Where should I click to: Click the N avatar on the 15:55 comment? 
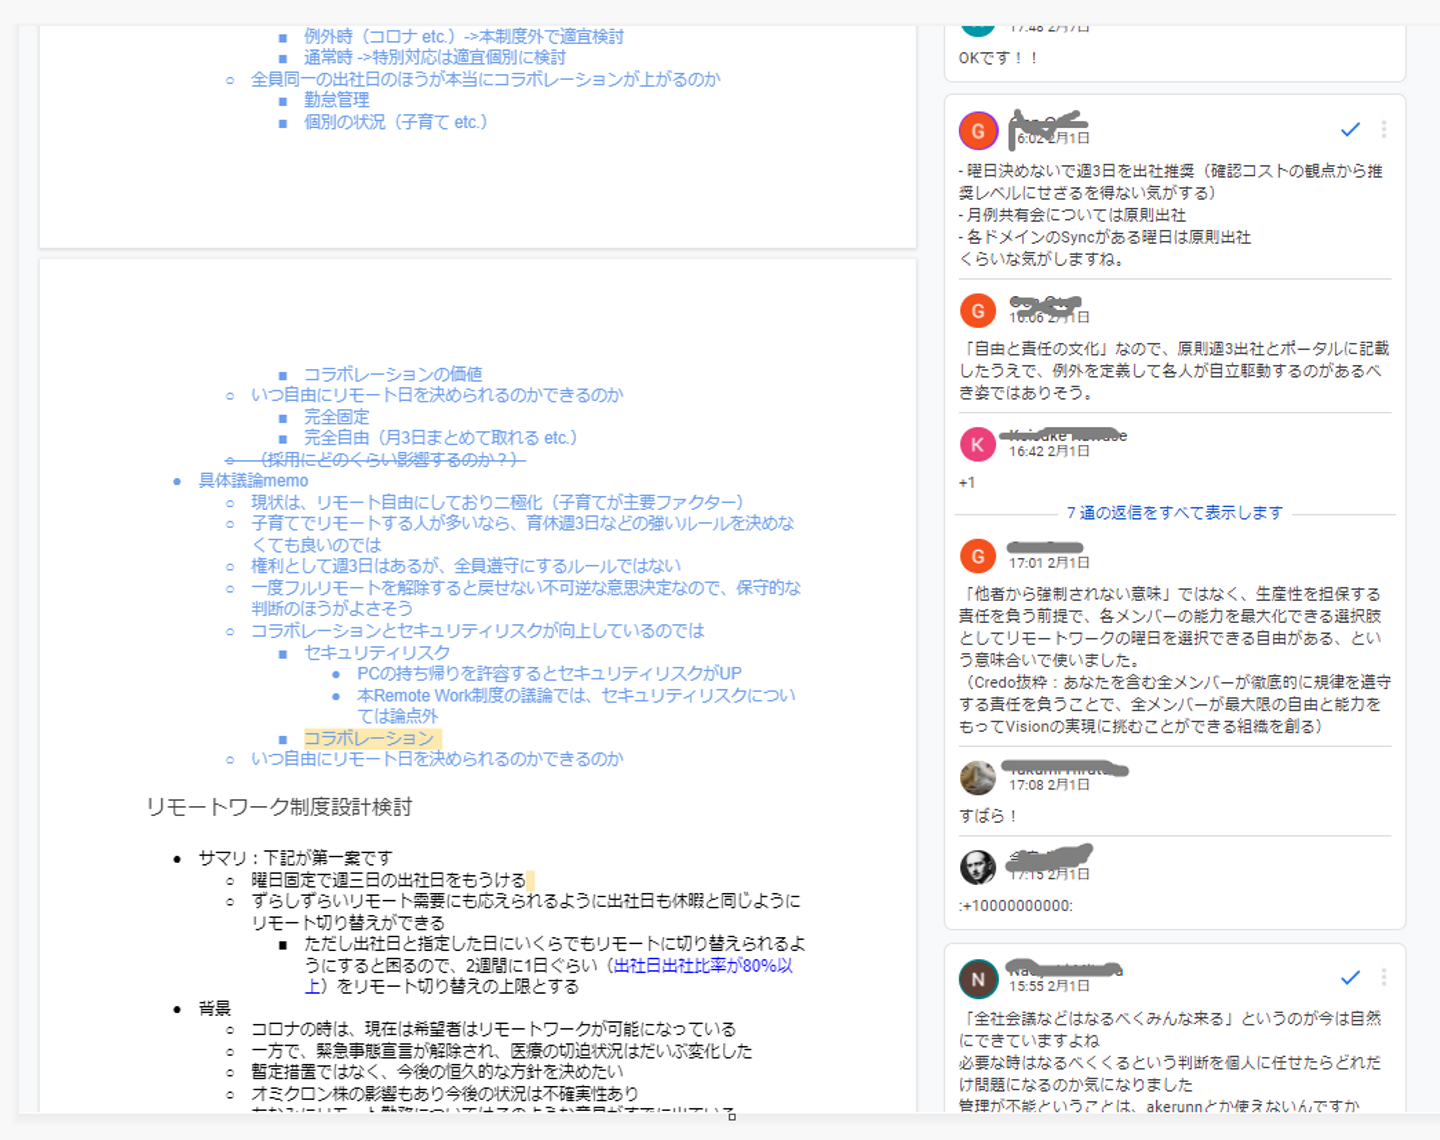point(978,980)
